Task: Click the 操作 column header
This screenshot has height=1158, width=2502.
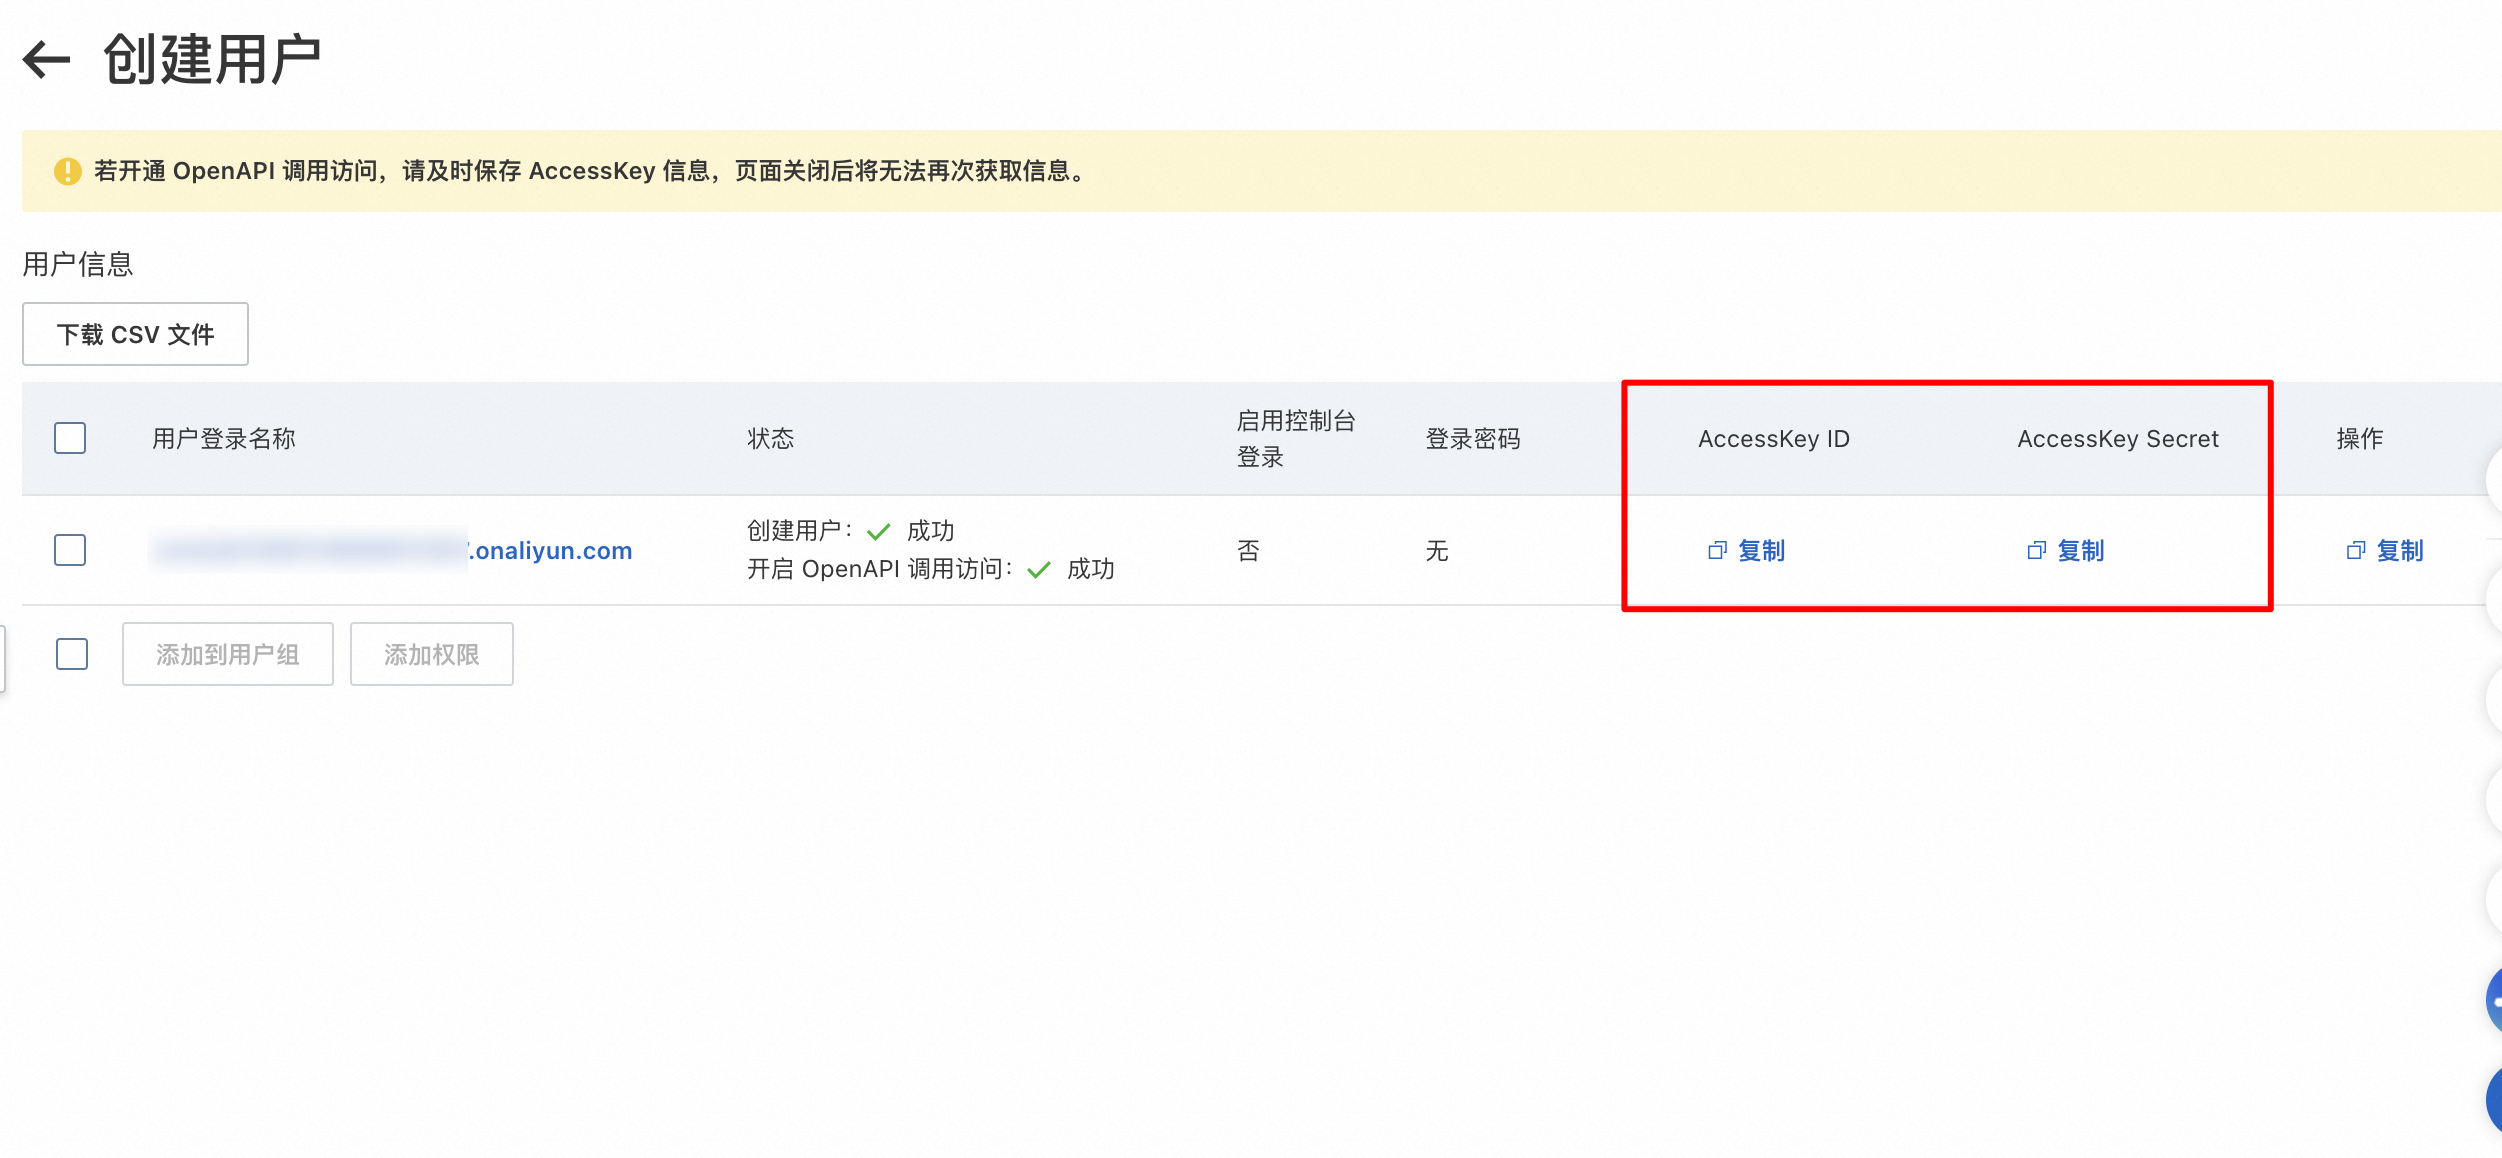Action: coord(2360,439)
